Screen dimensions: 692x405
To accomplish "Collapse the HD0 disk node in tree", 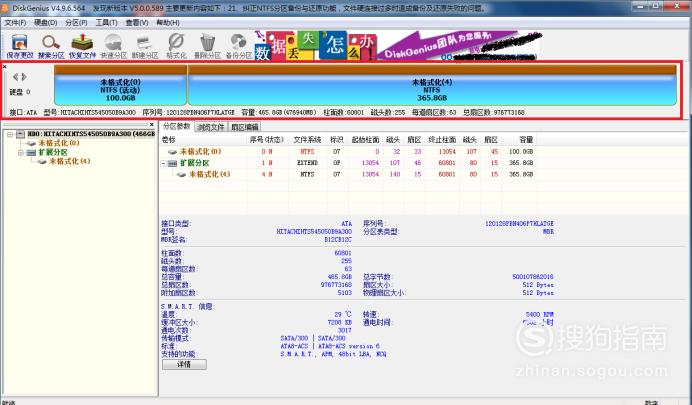I will click(x=10, y=134).
